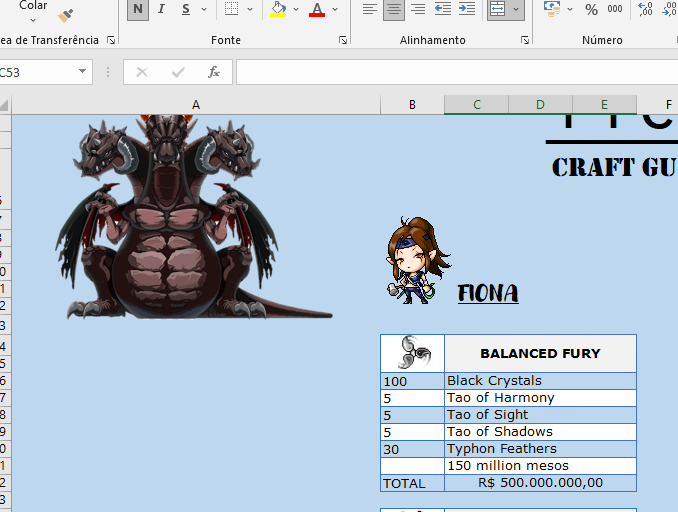The image size is (678, 512).
Task: Click the CRAFT GU title text
Action: [x=614, y=168]
